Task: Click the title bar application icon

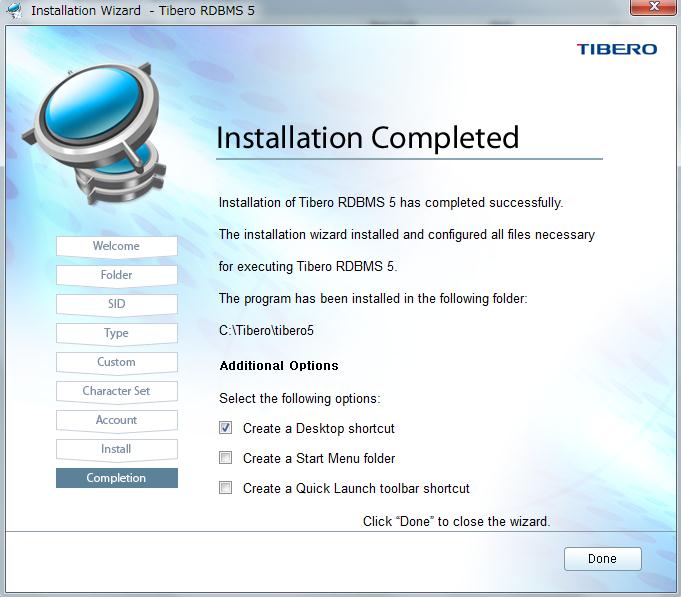Action: [15, 10]
